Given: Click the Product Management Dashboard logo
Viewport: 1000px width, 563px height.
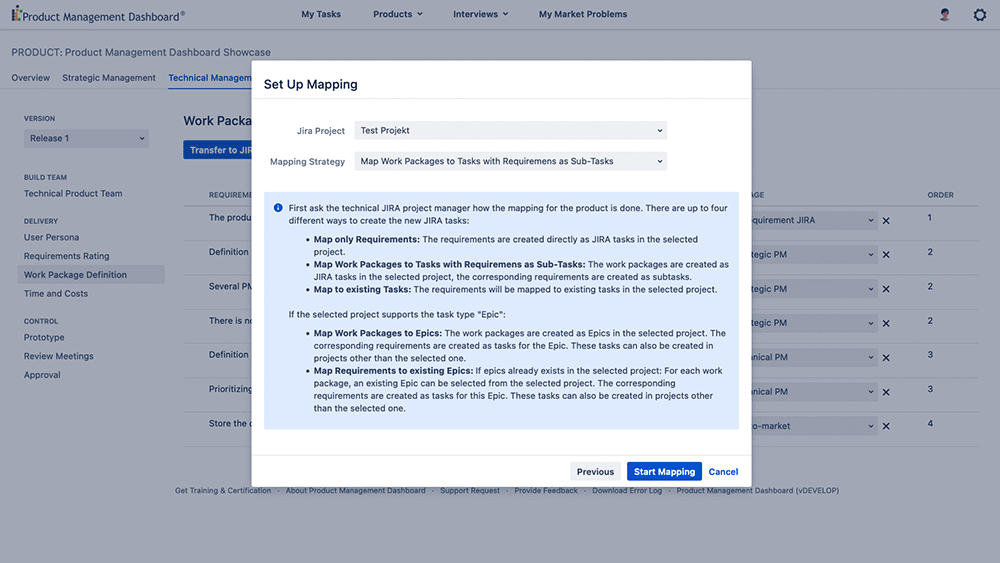Looking at the screenshot, I should tap(98, 15).
